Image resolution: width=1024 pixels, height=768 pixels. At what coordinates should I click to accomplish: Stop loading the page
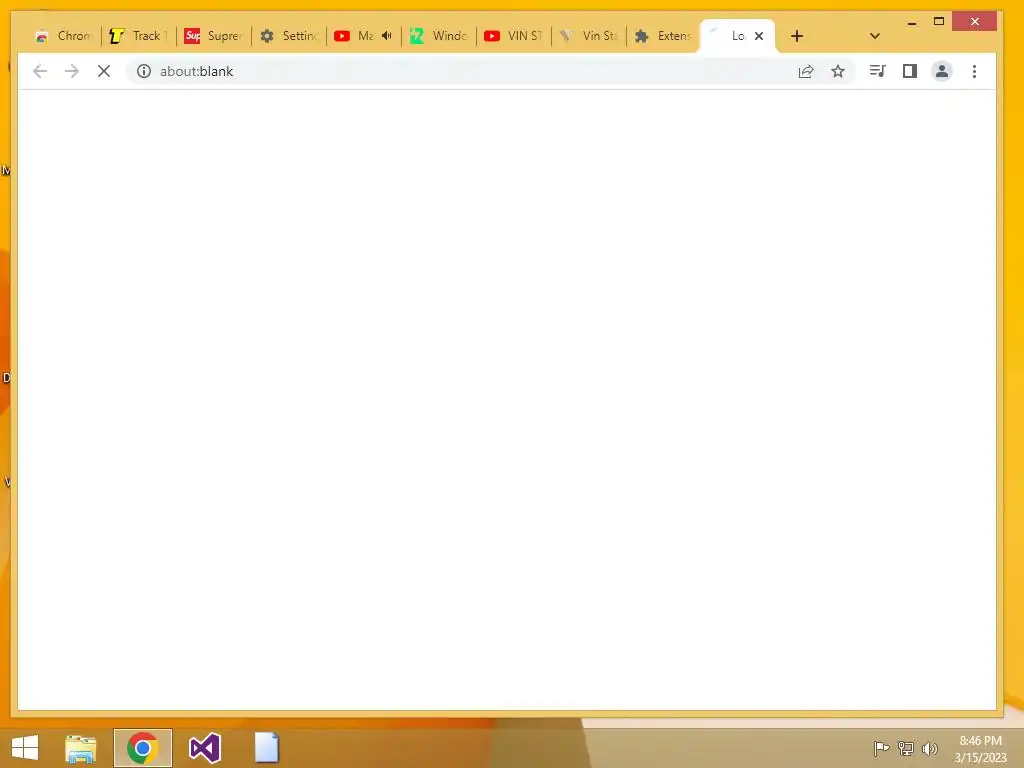click(104, 71)
